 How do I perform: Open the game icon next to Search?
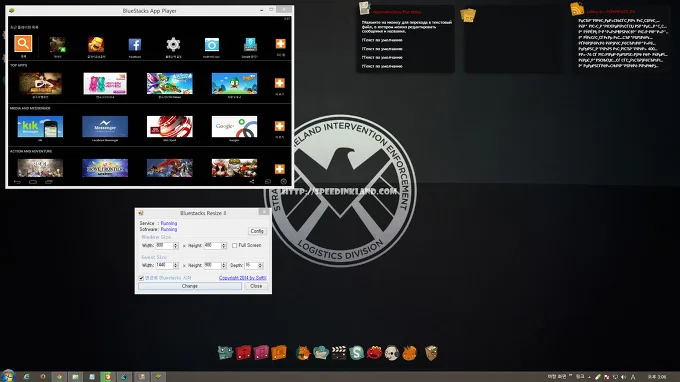(x=57, y=45)
